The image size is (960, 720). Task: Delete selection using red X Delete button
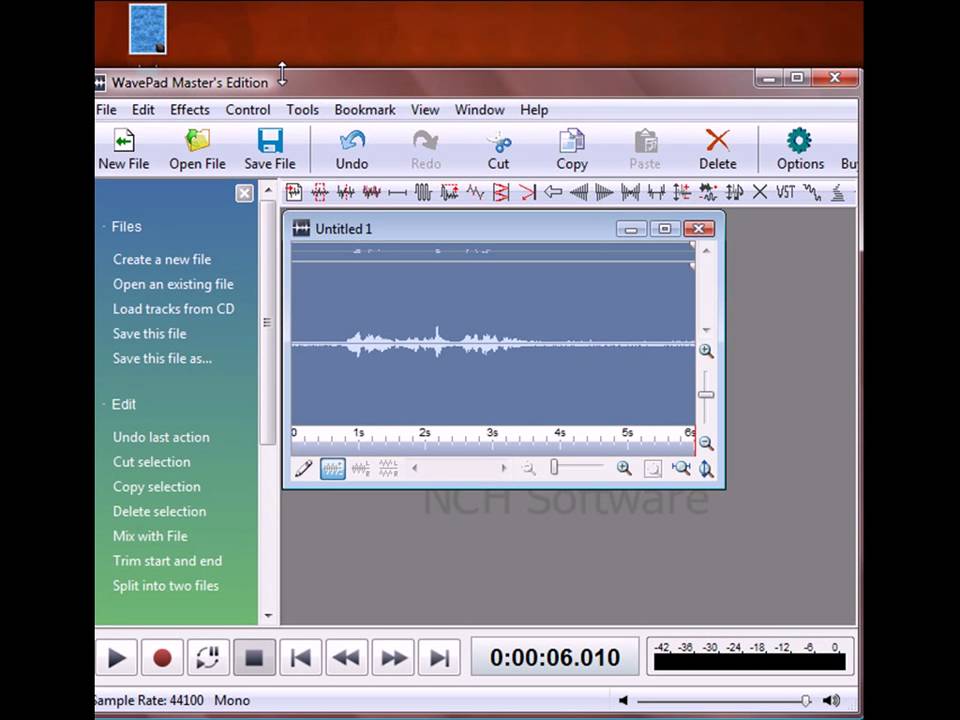(718, 149)
